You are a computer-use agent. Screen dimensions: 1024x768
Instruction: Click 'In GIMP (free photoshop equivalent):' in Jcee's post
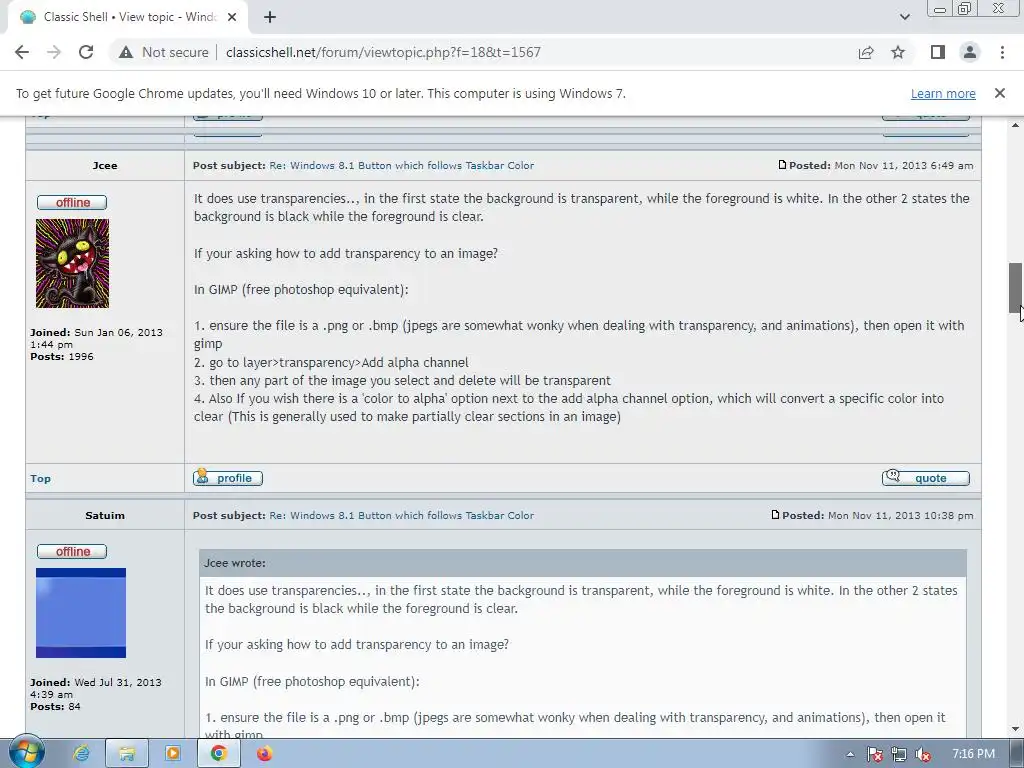click(301, 289)
